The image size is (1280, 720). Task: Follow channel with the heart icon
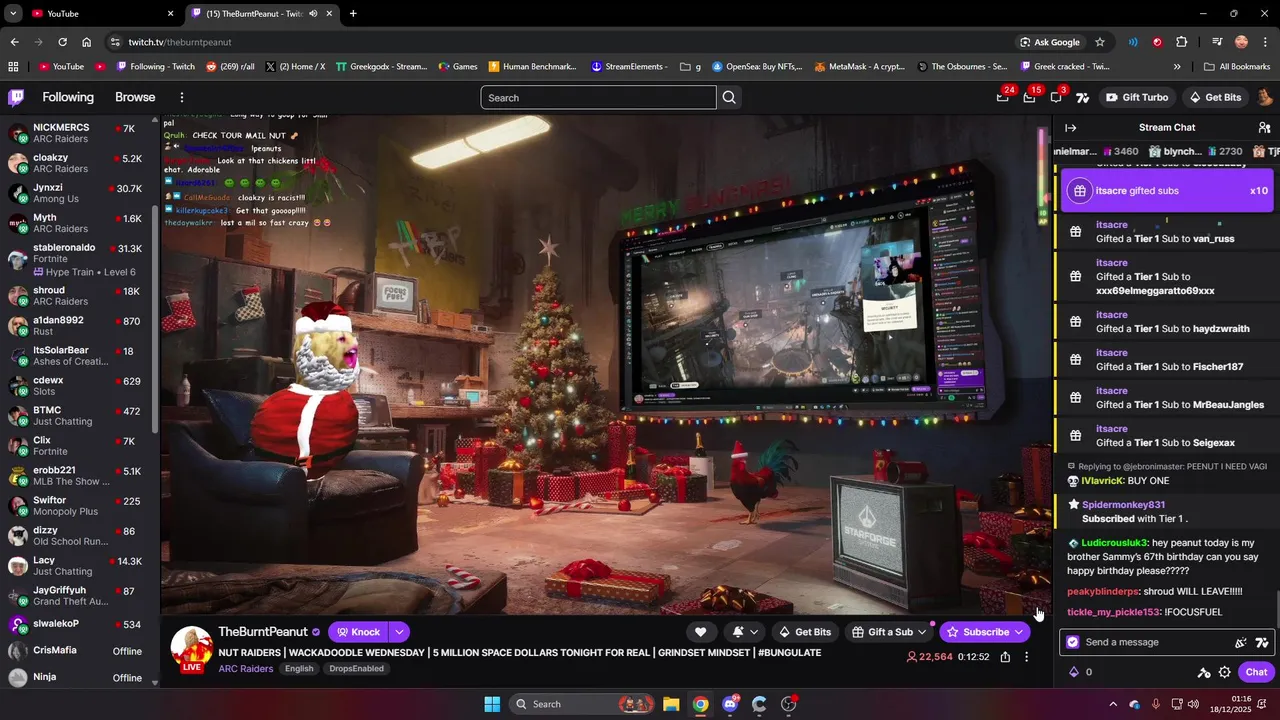tap(700, 632)
